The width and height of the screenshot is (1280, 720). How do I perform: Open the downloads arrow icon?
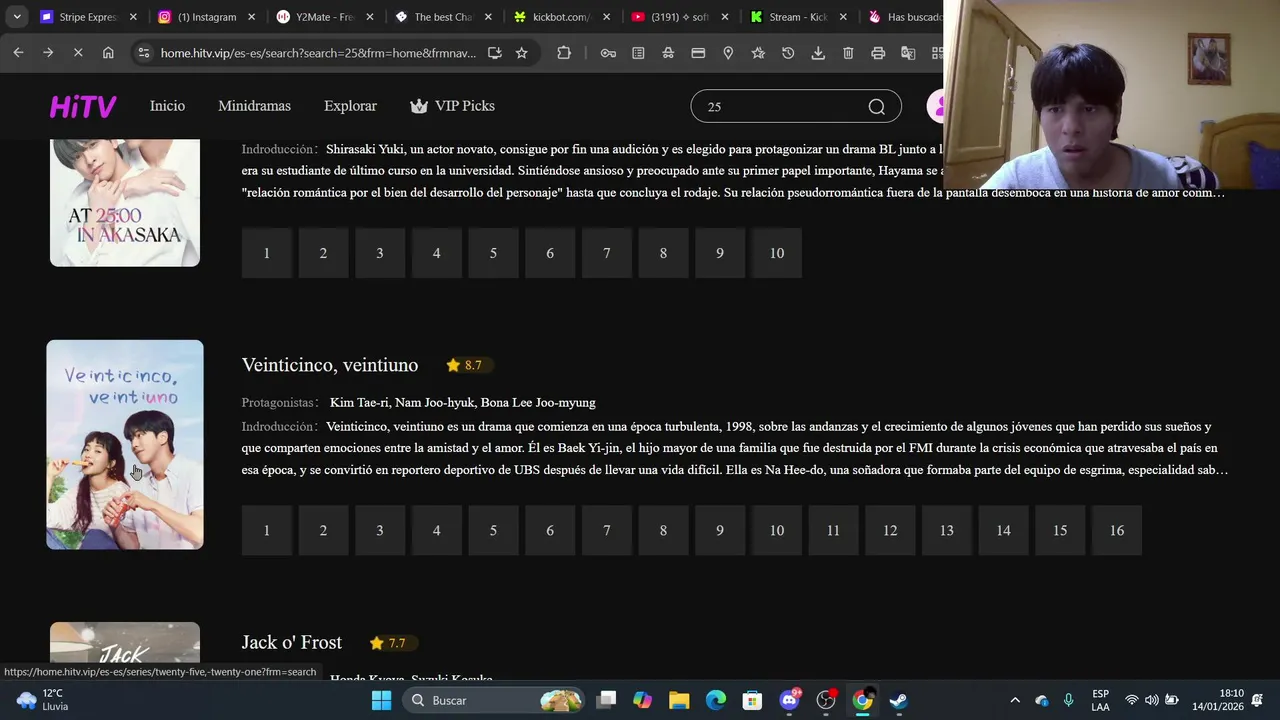[818, 53]
